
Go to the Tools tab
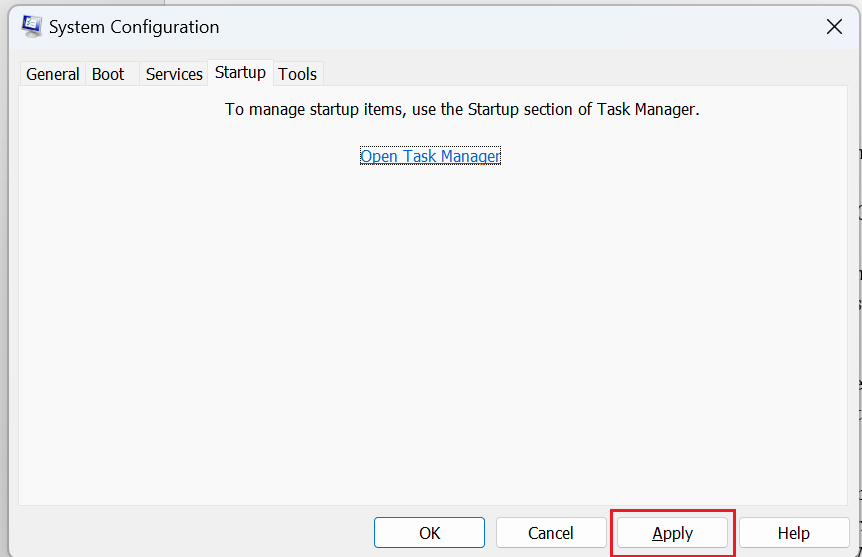click(x=297, y=74)
